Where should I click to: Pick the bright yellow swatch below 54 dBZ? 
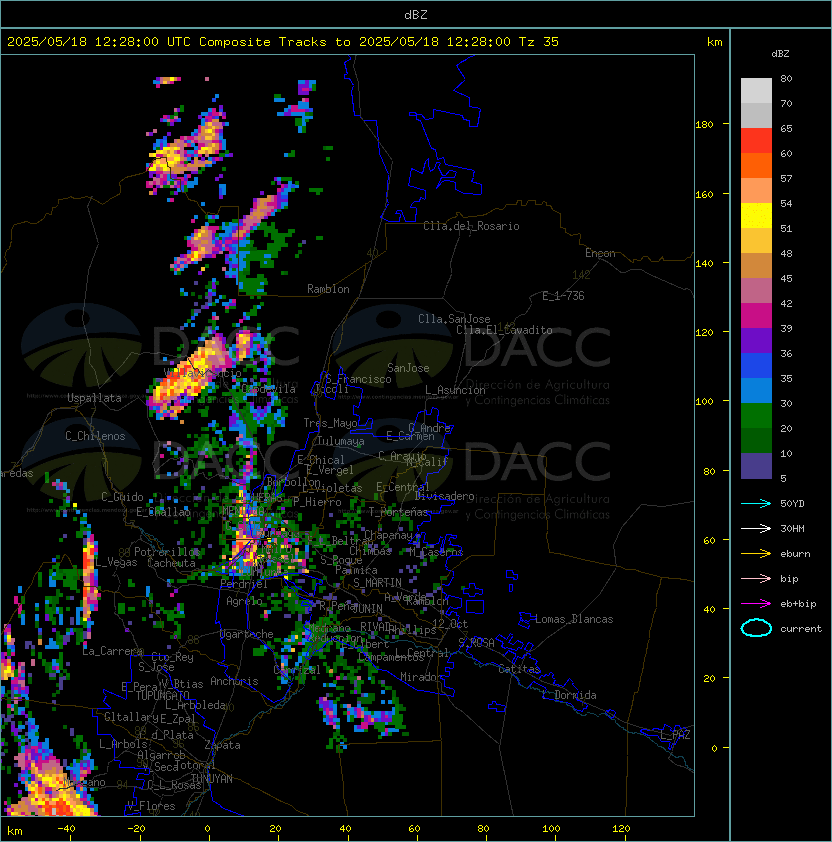756,216
